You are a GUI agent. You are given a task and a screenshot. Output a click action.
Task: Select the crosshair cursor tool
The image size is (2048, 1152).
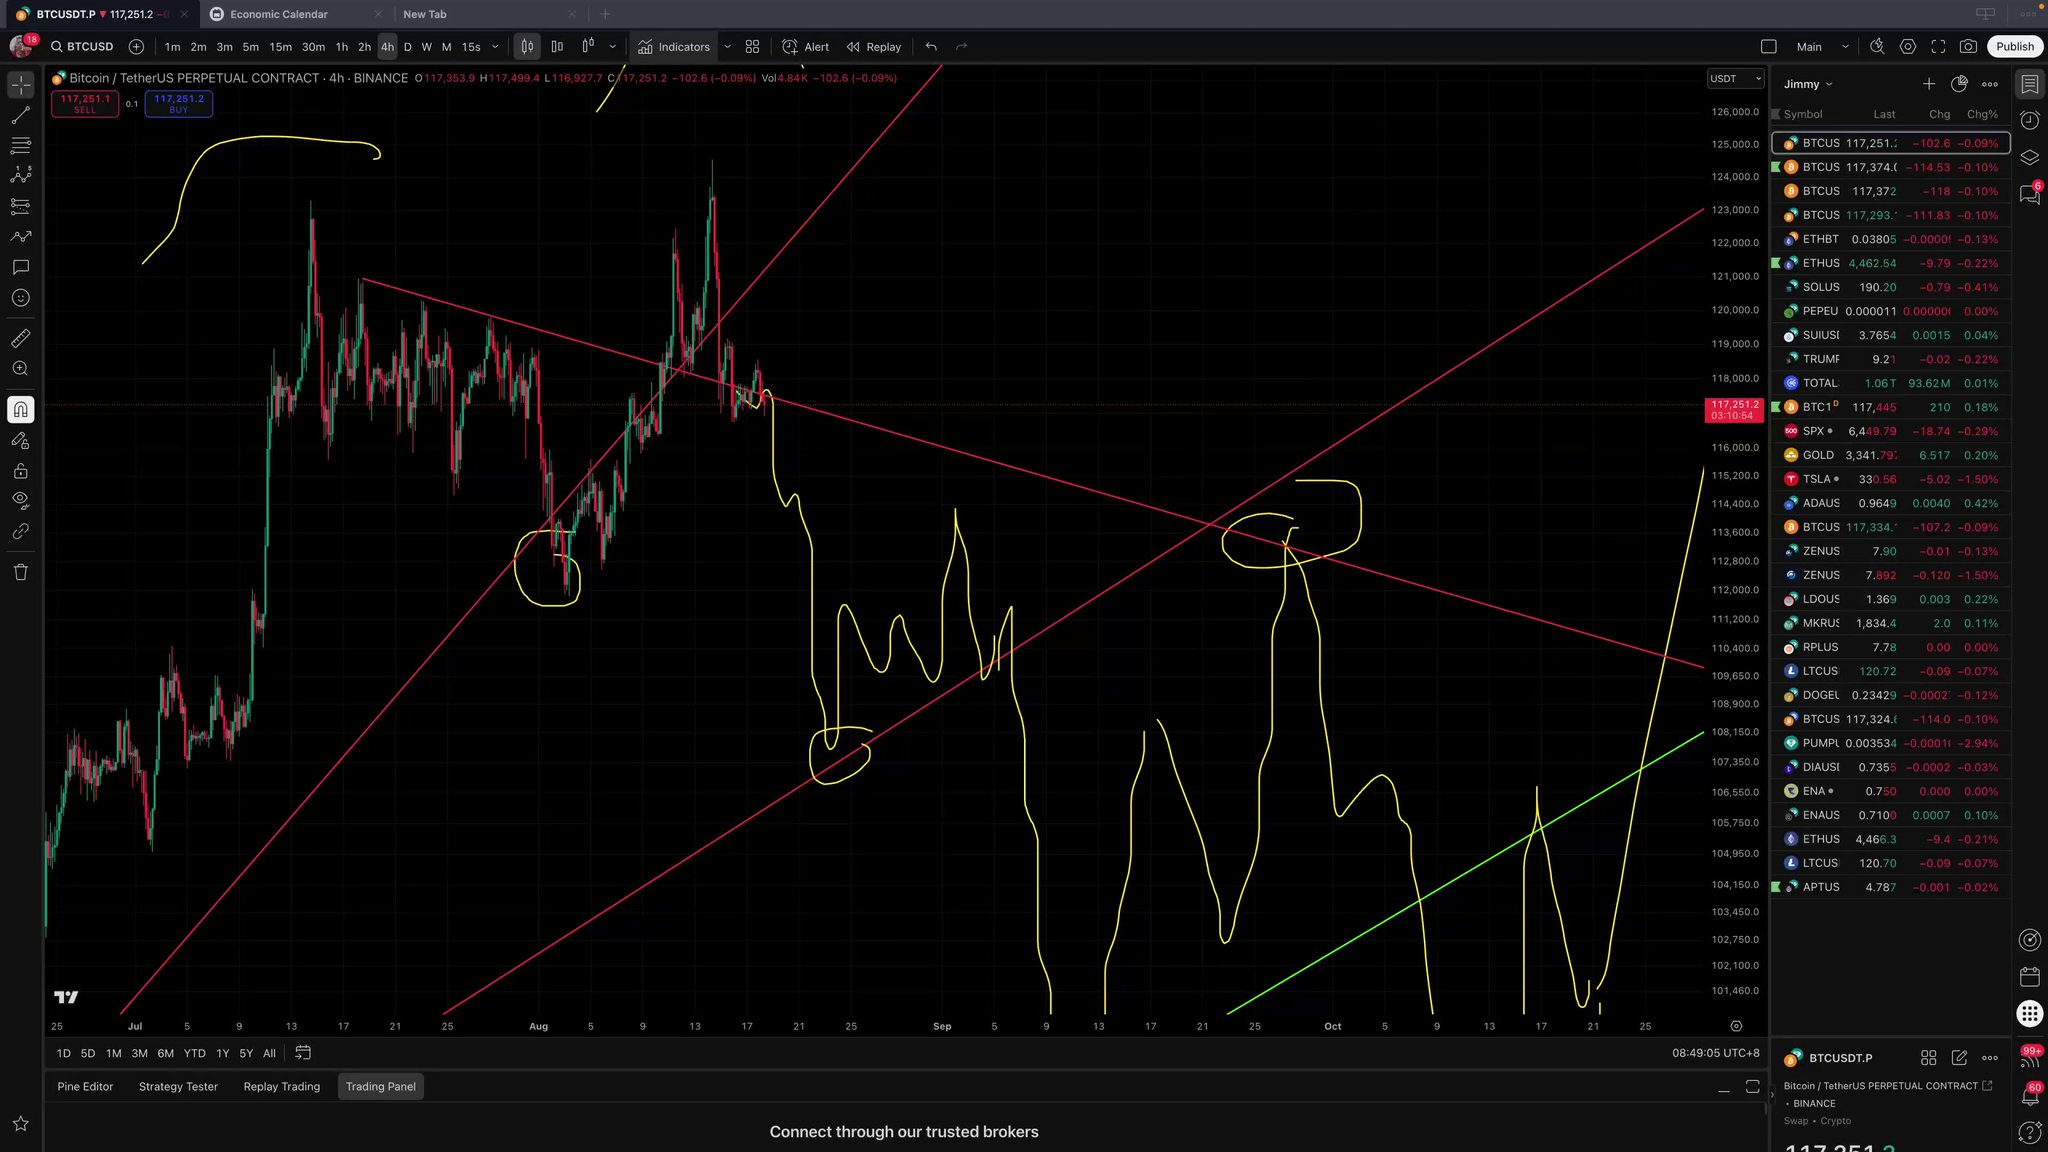coord(21,85)
